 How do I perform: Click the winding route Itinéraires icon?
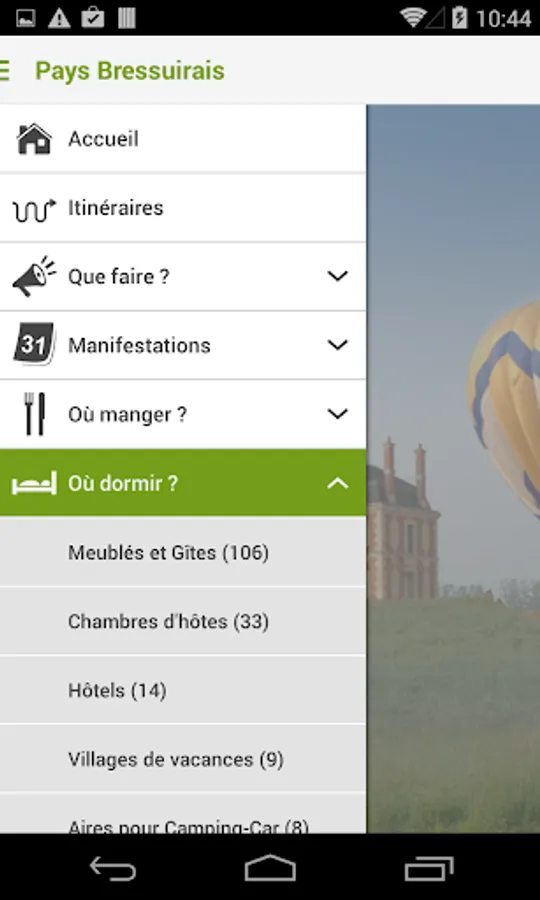coord(34,210)
